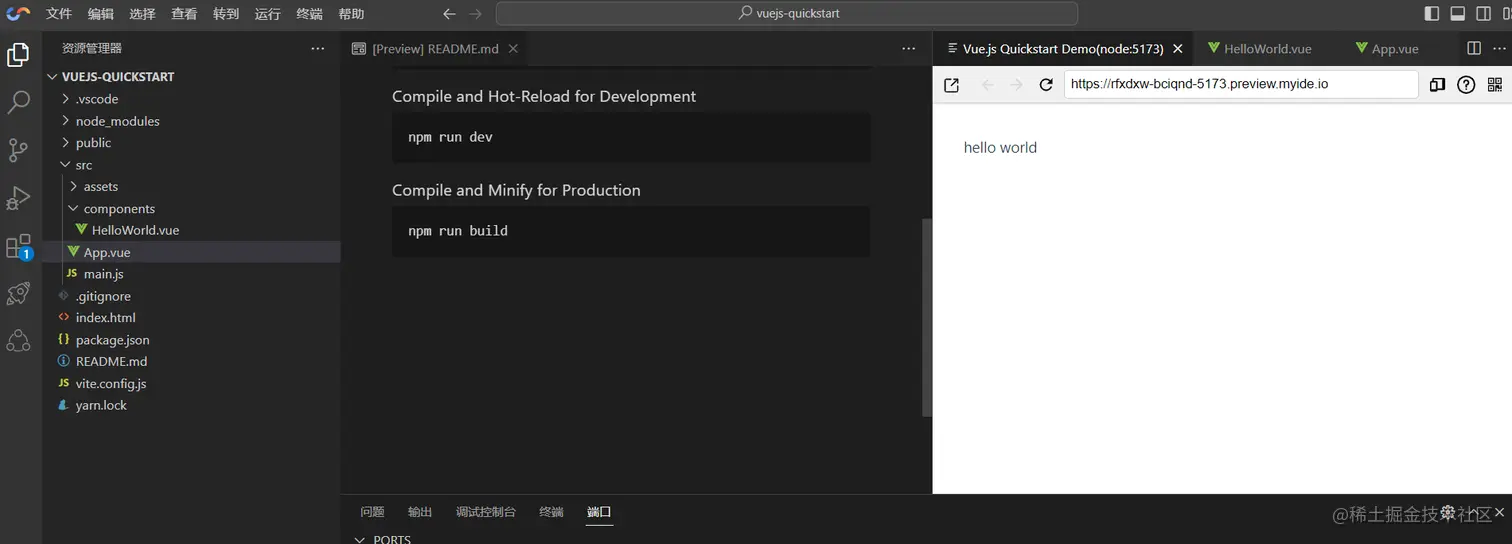Open the Explorer view in activity bar
Screen dimensions: 1512x544
pyautogui.click(x=18, y=55)
